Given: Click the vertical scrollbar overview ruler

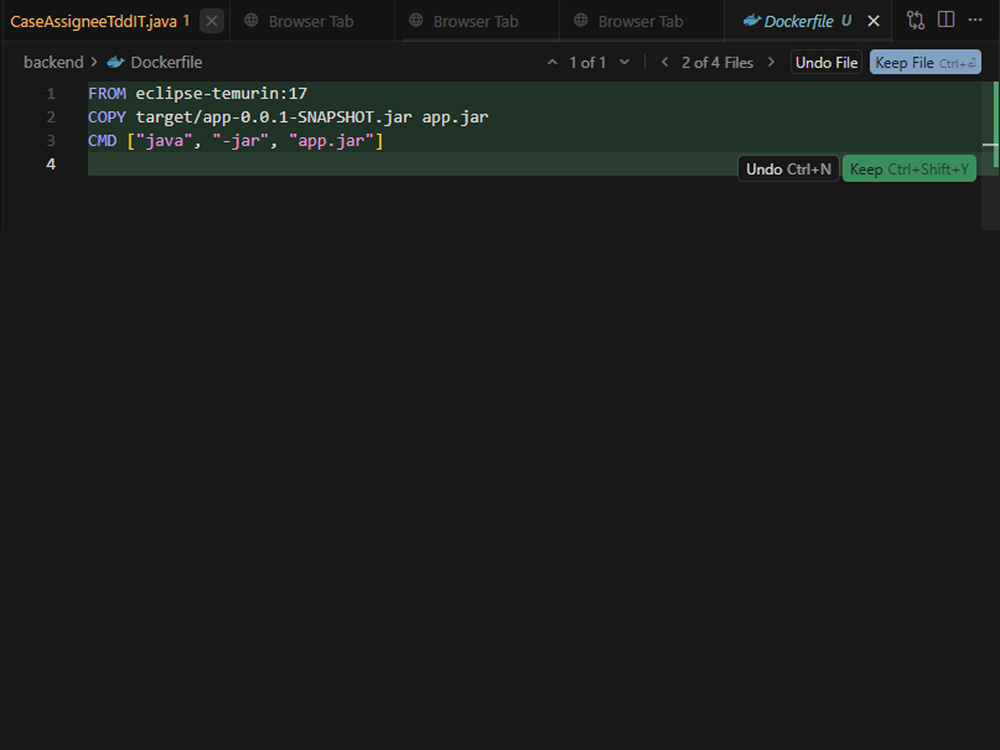Looking at the screenshot, I should [x=990, y=155].
